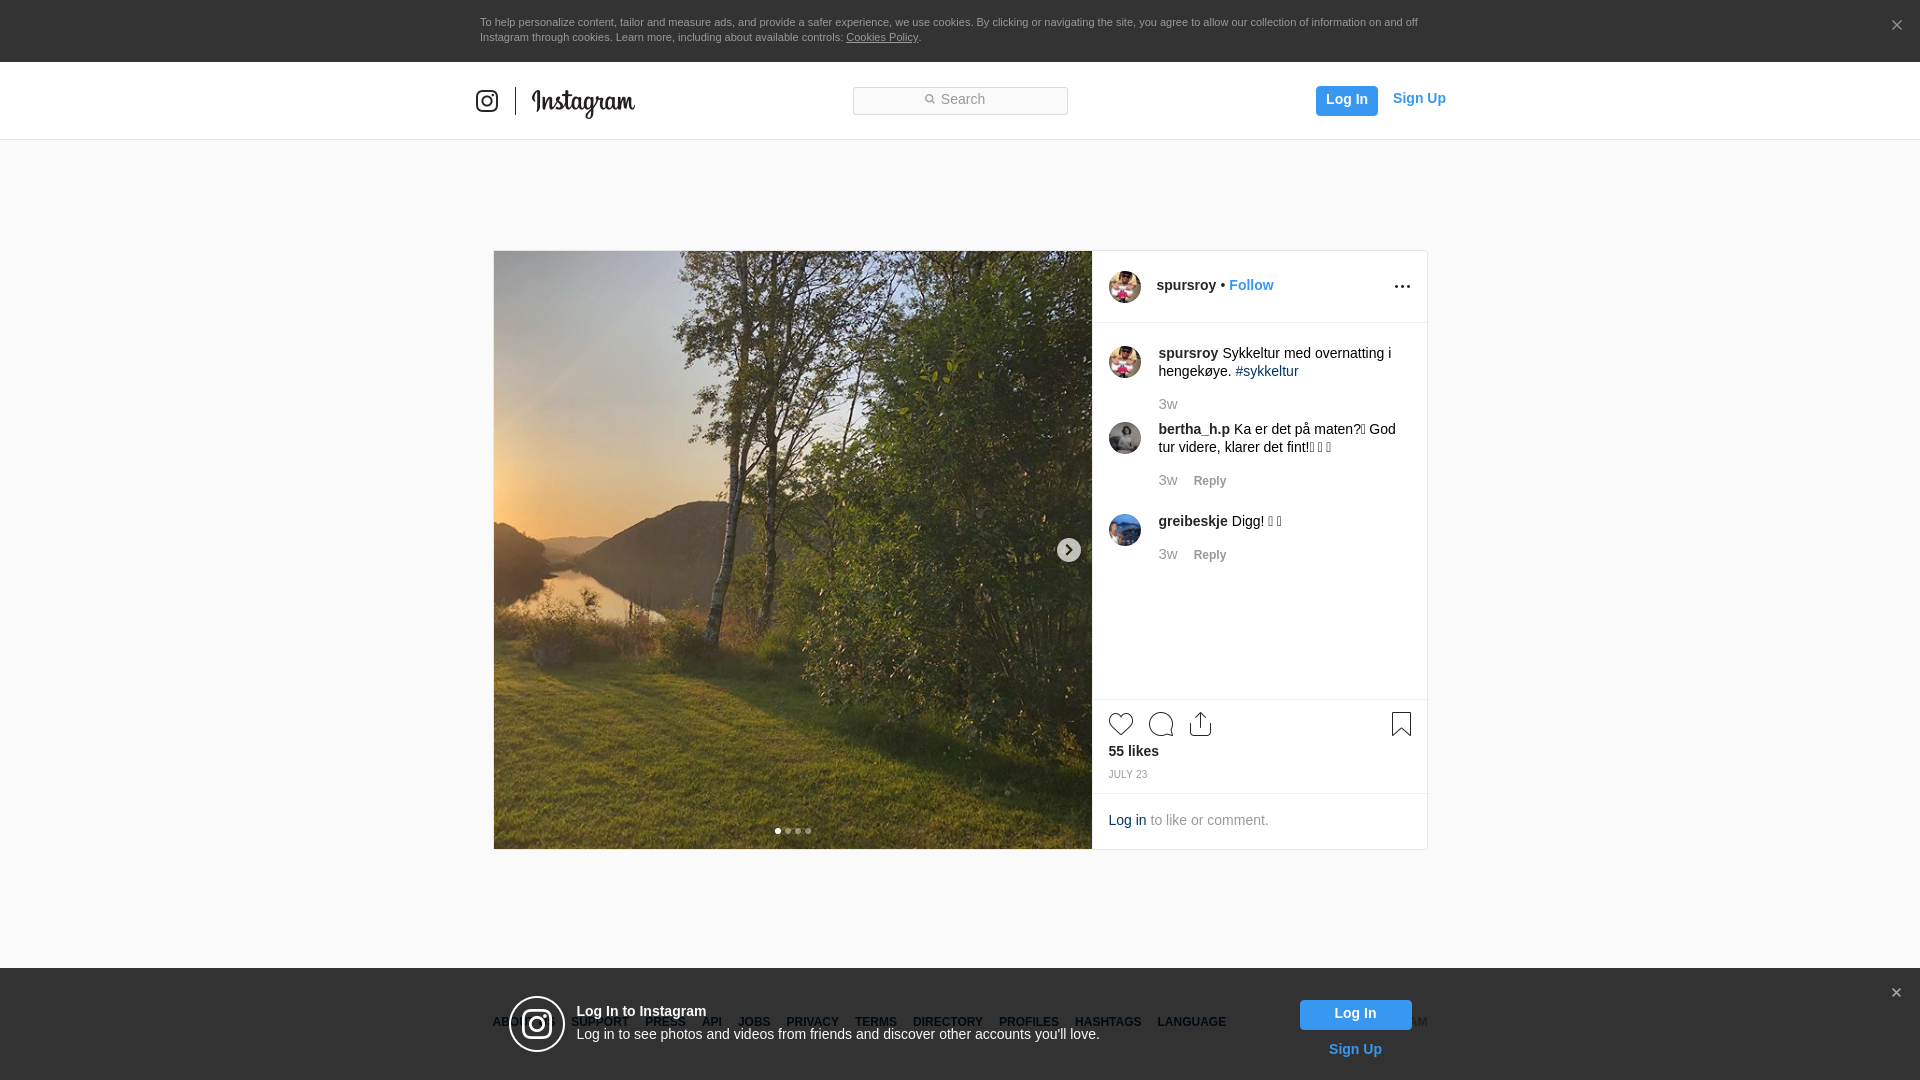View the 55 likes count
This screenshot has width=1920, height=1080.
coord(1133,751)
